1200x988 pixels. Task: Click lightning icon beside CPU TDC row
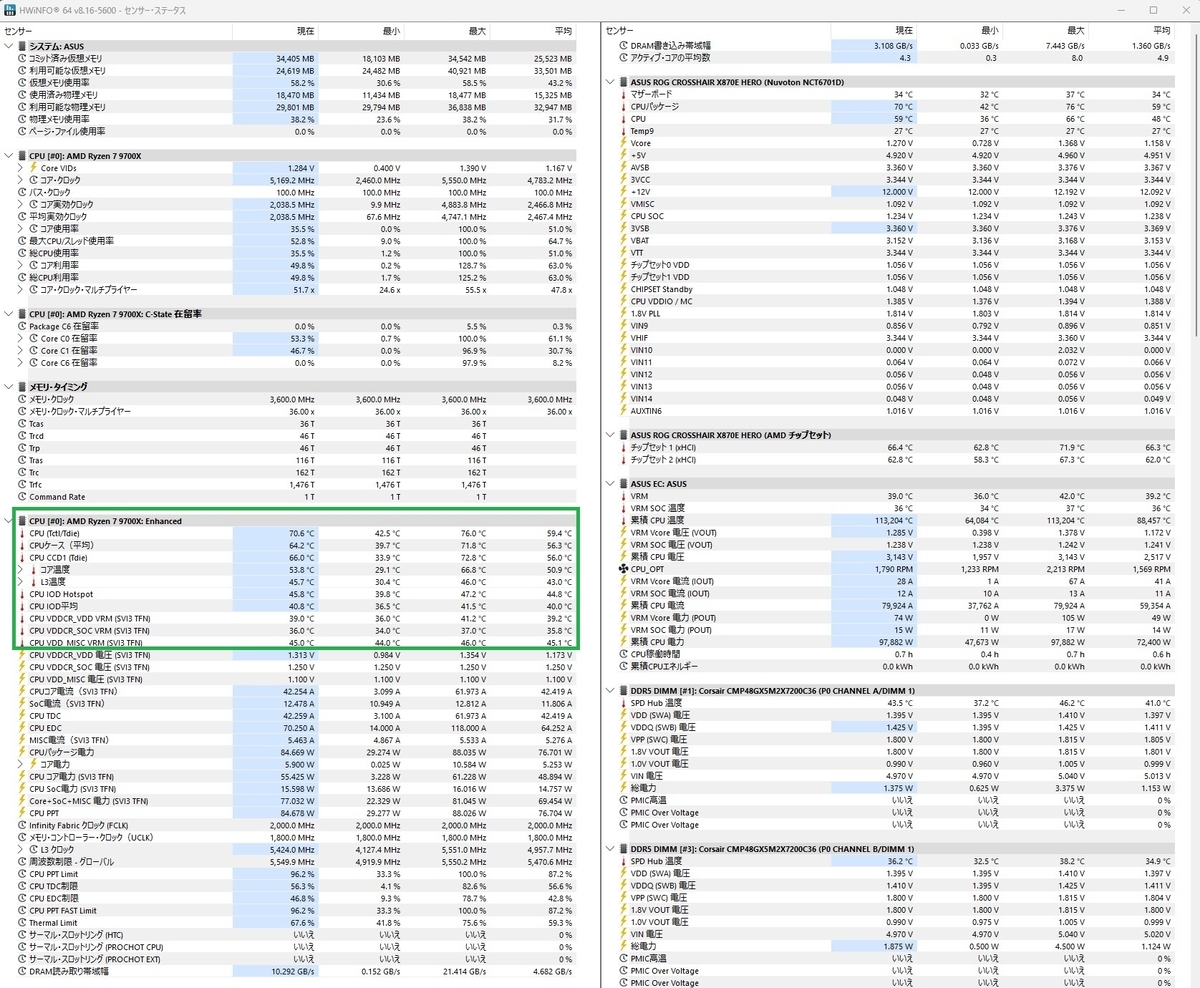click(22, 715)
